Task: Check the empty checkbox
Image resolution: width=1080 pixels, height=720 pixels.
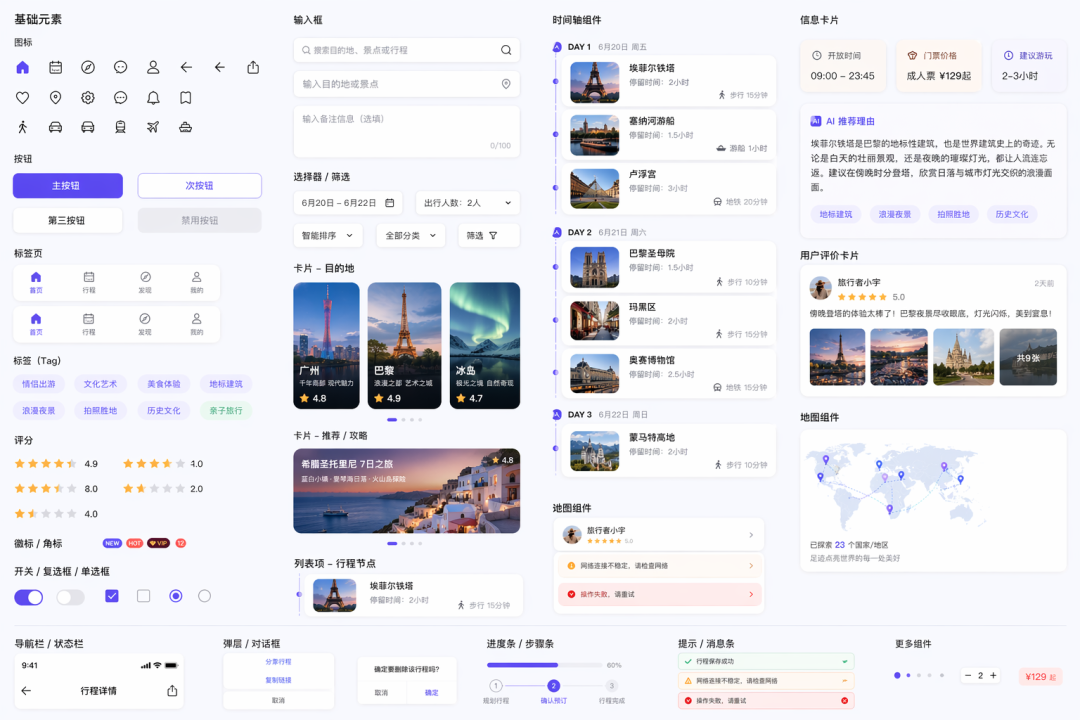Action: click(x=143, y=596)
